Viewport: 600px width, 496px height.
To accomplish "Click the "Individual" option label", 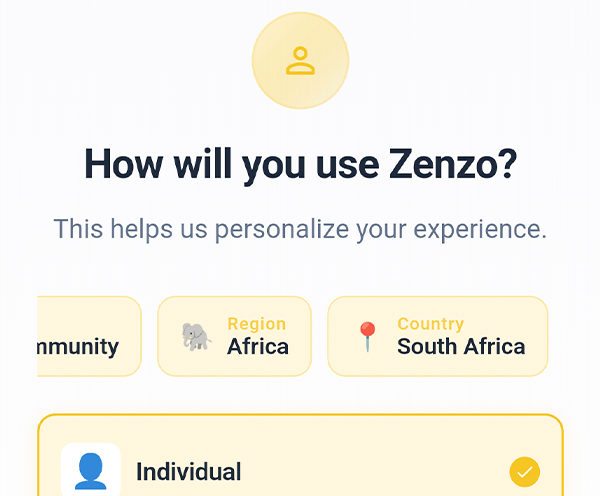I will pyautogui.click(x=189, y=472).
